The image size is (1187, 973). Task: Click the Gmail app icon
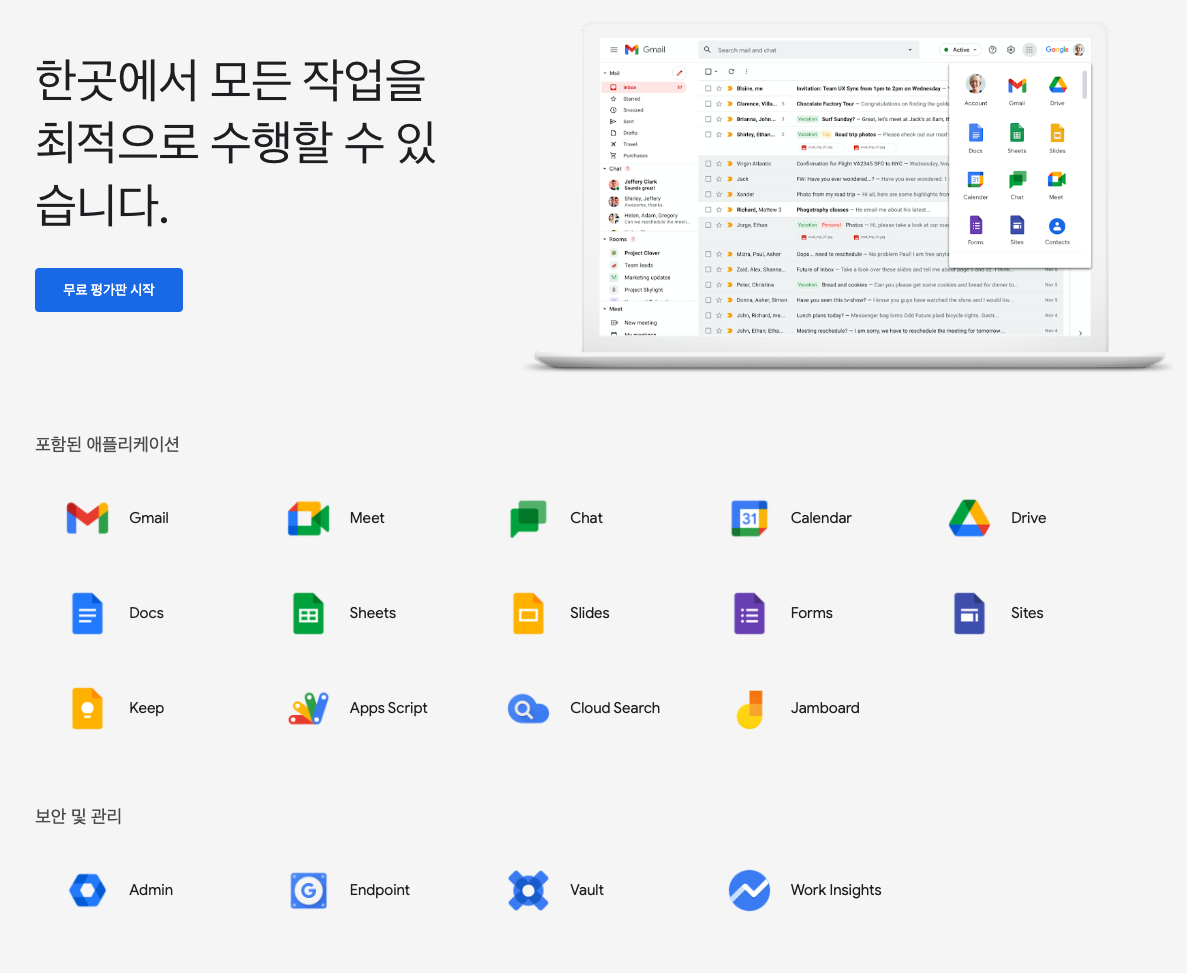pos(87,518)
